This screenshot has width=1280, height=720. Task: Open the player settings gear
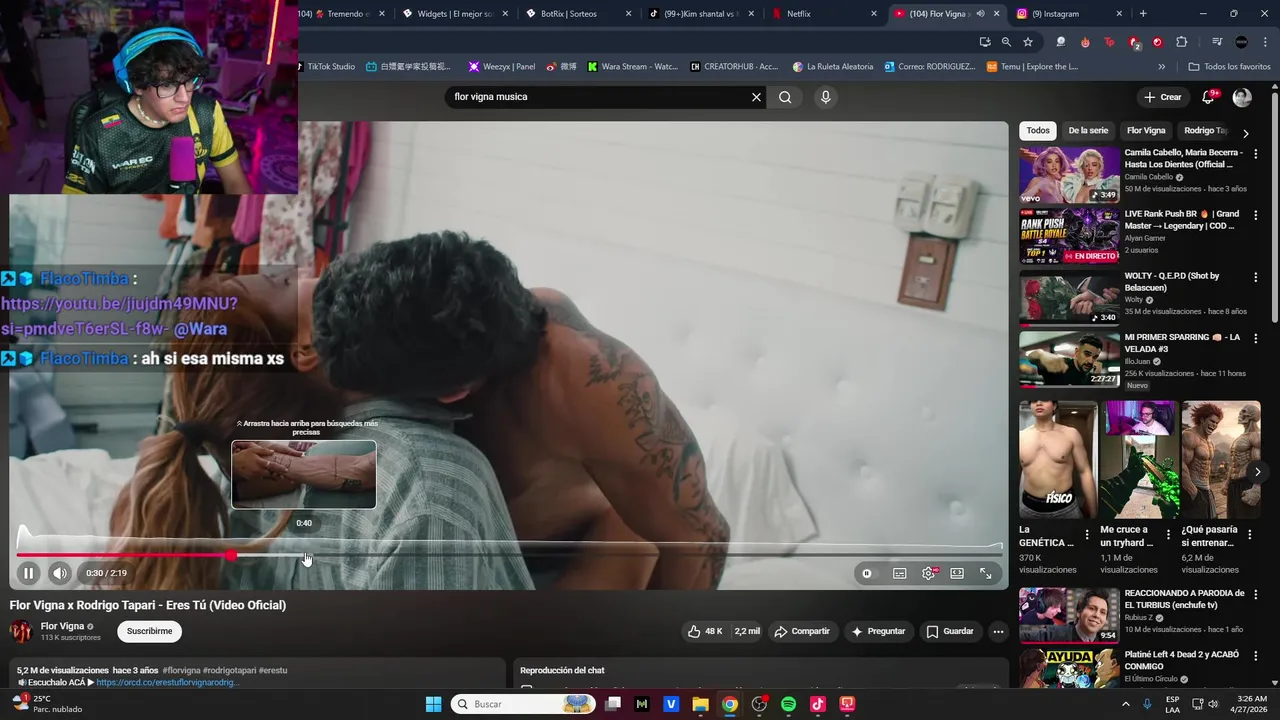click(x=929, y=573)
